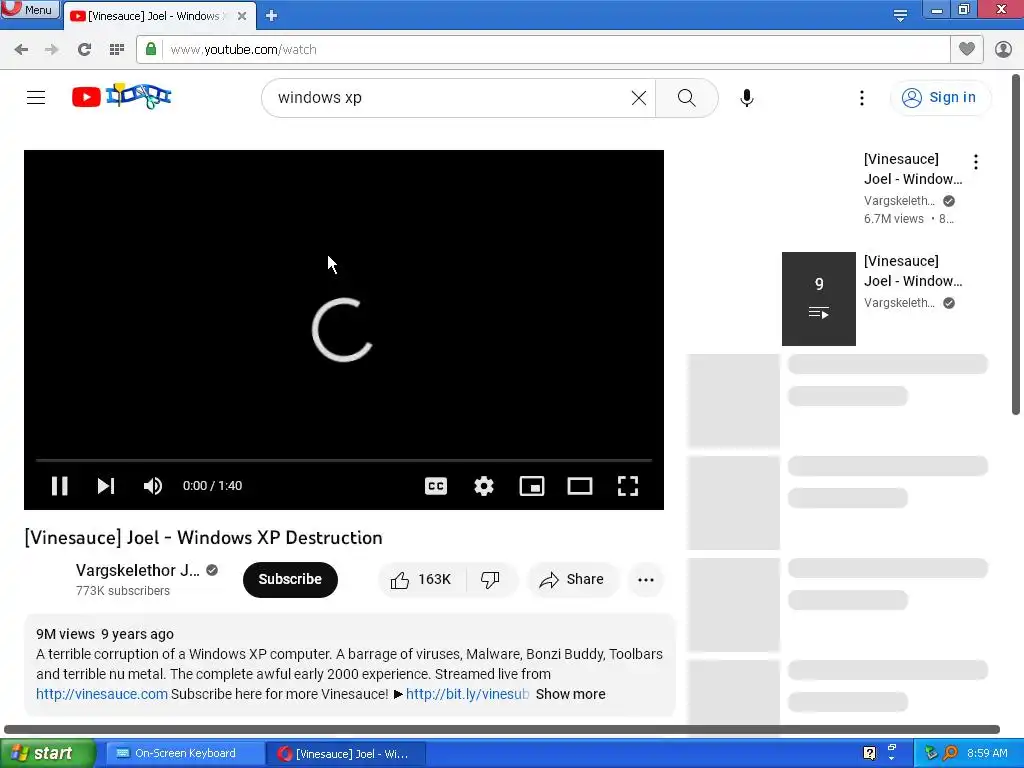1024x768 pixels.
Task: Click the video title 'Windows XP Destruction'
Action: (280, 537)
